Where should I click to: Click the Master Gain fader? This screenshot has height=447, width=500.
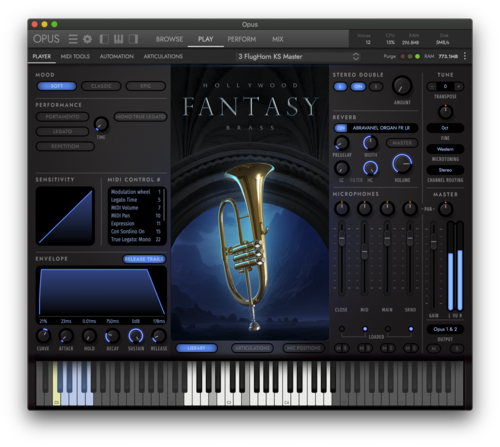(x=433, y=242)
